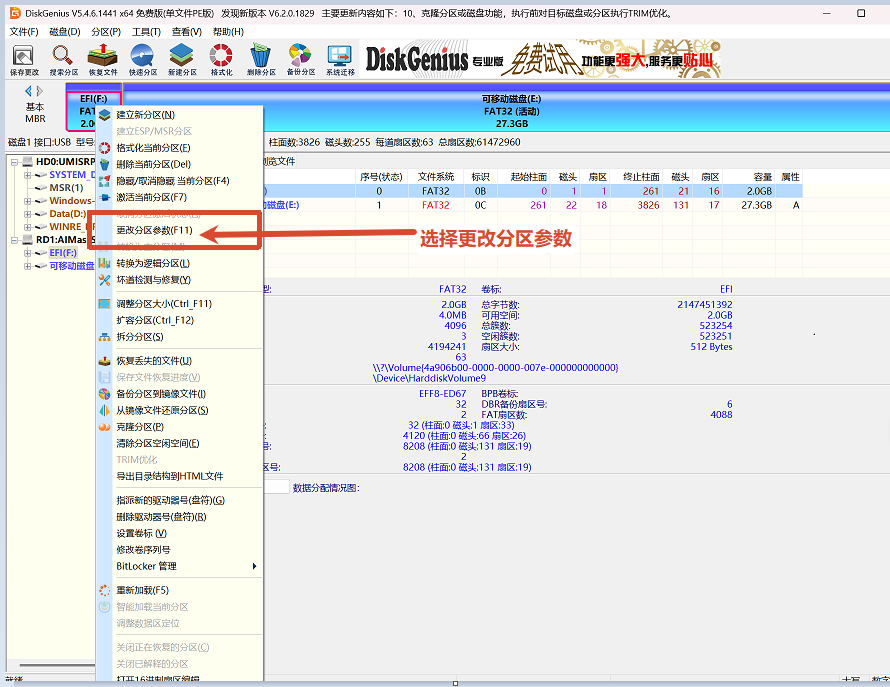Choose 隐藏/取消隐藏 当前分区(F4)

(x=179, y=181)
